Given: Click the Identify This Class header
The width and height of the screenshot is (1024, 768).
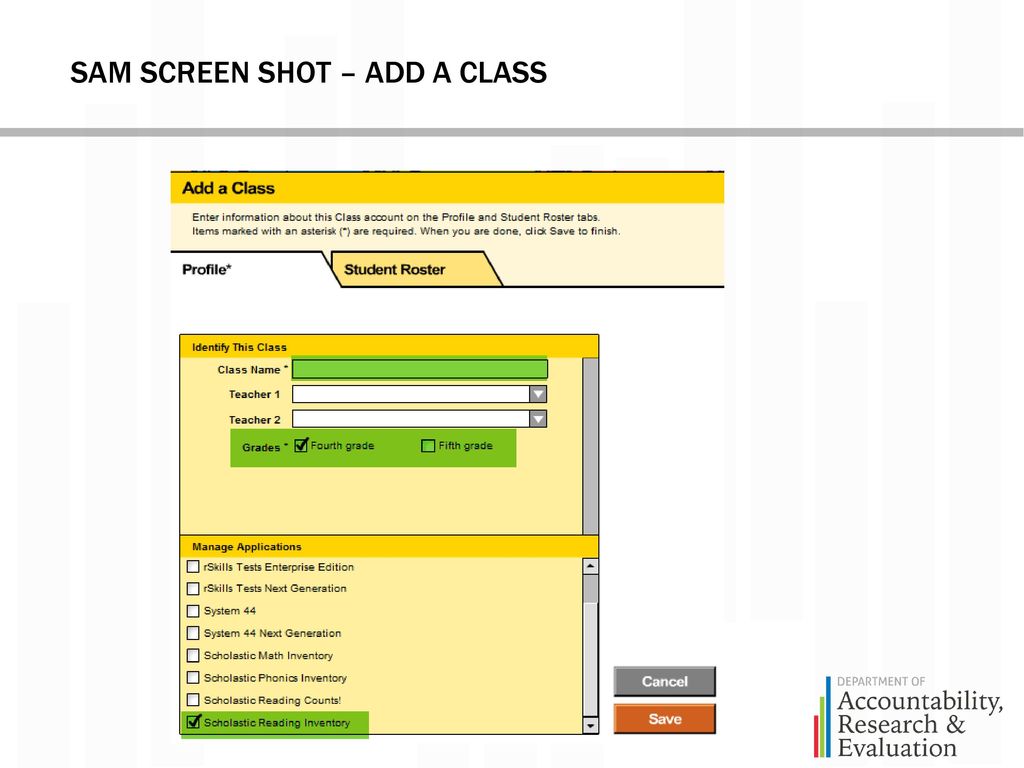Looking at the screenshot, I should pyautogui.click(x=389, y=347).
